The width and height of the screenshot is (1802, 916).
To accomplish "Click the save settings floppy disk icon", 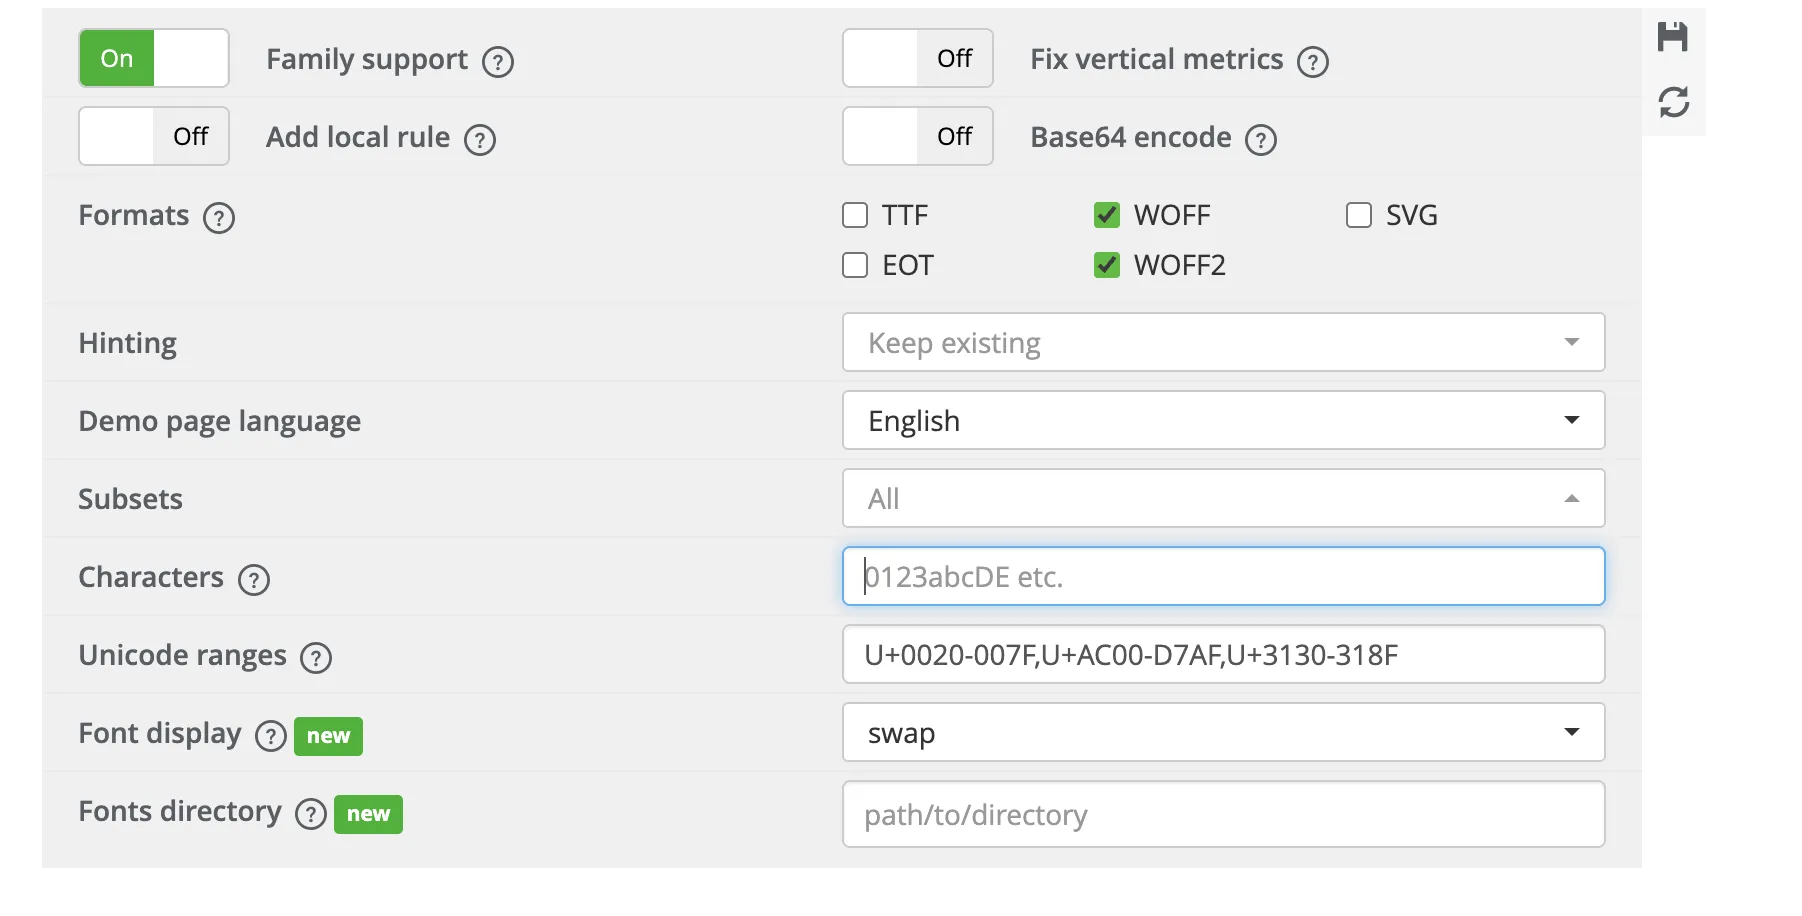I will click(1672, 37).
